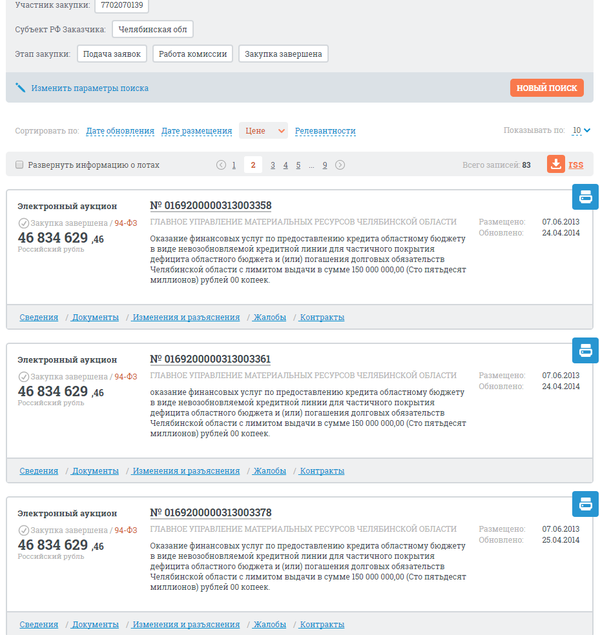Sort results by Дате обновления
Viewport: 600px width, 635px height.
[120, 131]
